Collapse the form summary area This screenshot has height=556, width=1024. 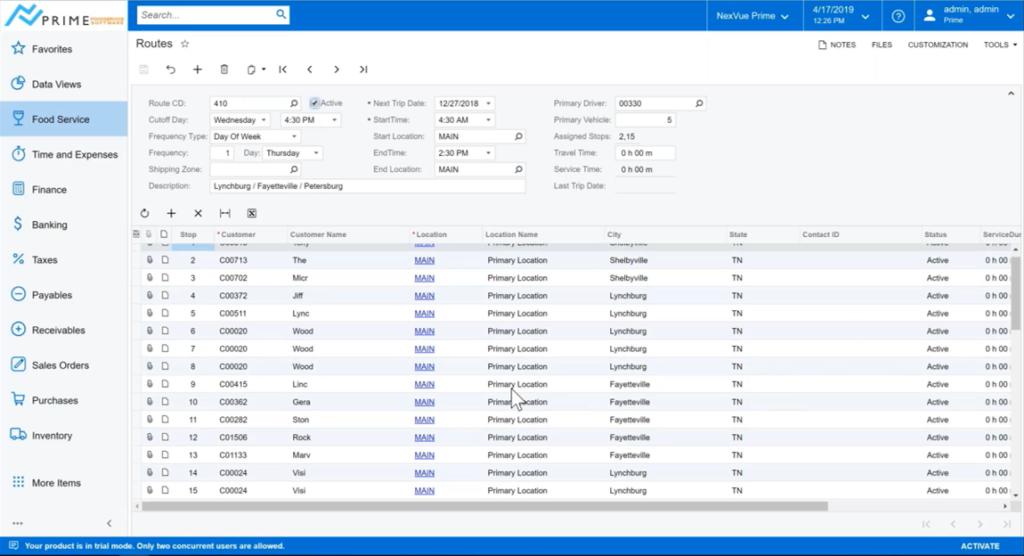1011,94
